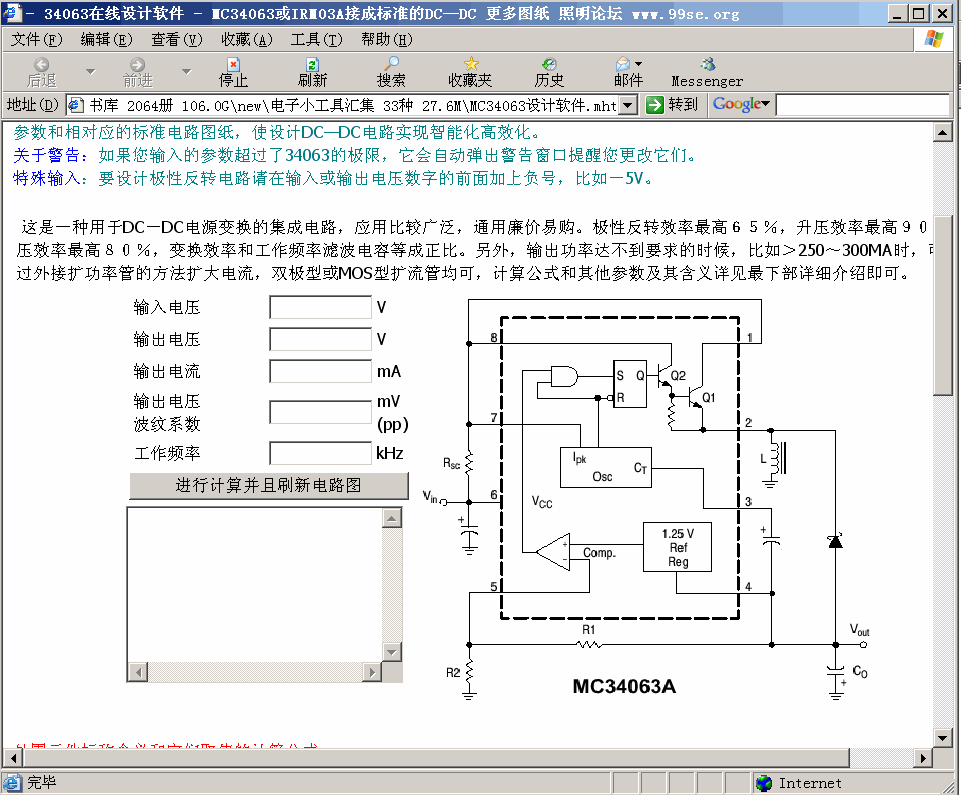Minimize the browser window
This screenshot has width=961, height=795.
tap(897, 13)
